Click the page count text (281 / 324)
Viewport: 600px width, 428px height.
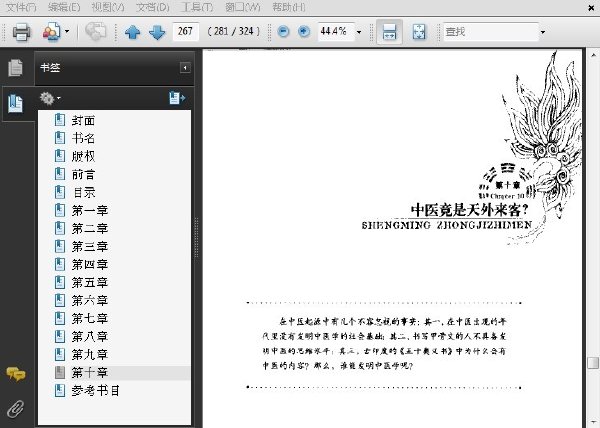(x=233, y=31)
